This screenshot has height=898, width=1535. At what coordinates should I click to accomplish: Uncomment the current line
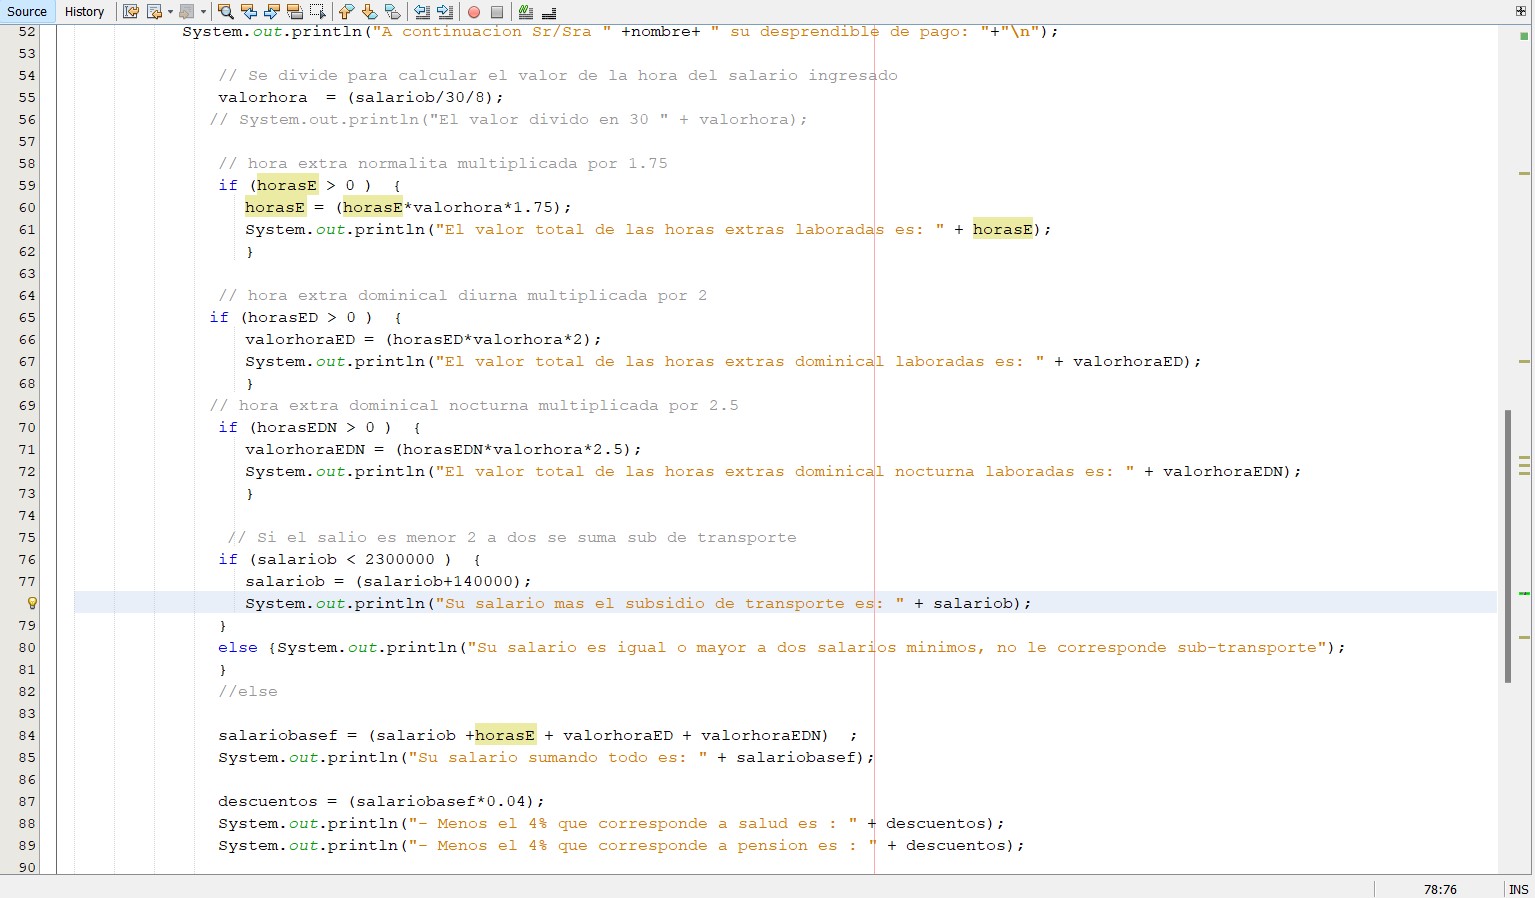[x=549, y=12]
